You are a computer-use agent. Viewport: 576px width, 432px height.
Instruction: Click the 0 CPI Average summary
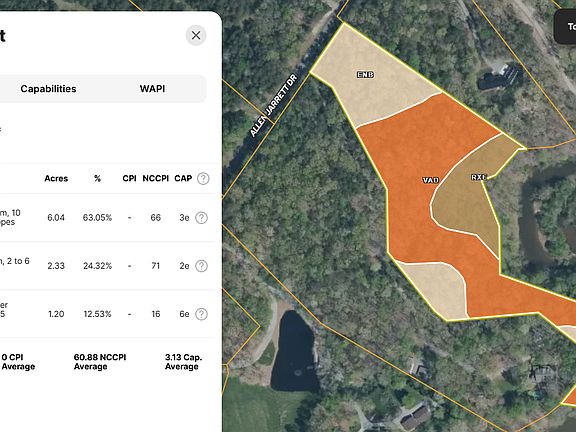coord(18,362)
